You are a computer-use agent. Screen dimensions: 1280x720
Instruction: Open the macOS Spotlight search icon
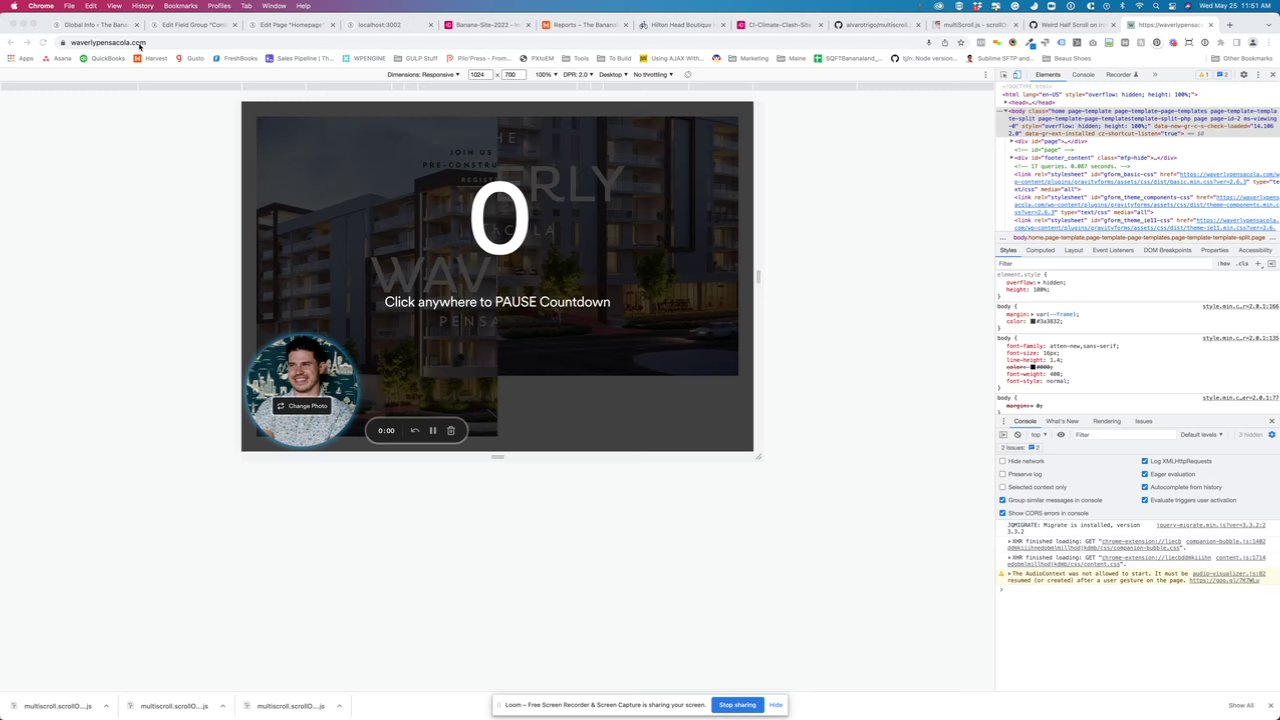[x=1155, y=6]
